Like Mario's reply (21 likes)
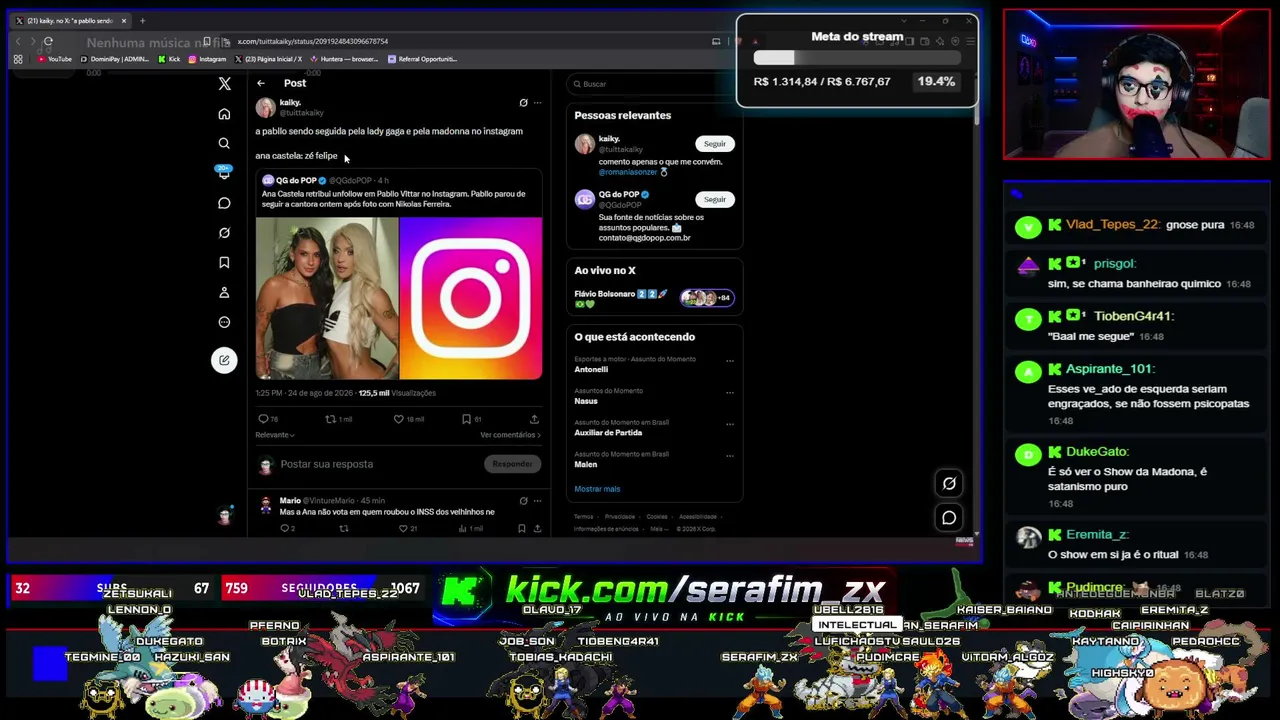 (408, 528)
